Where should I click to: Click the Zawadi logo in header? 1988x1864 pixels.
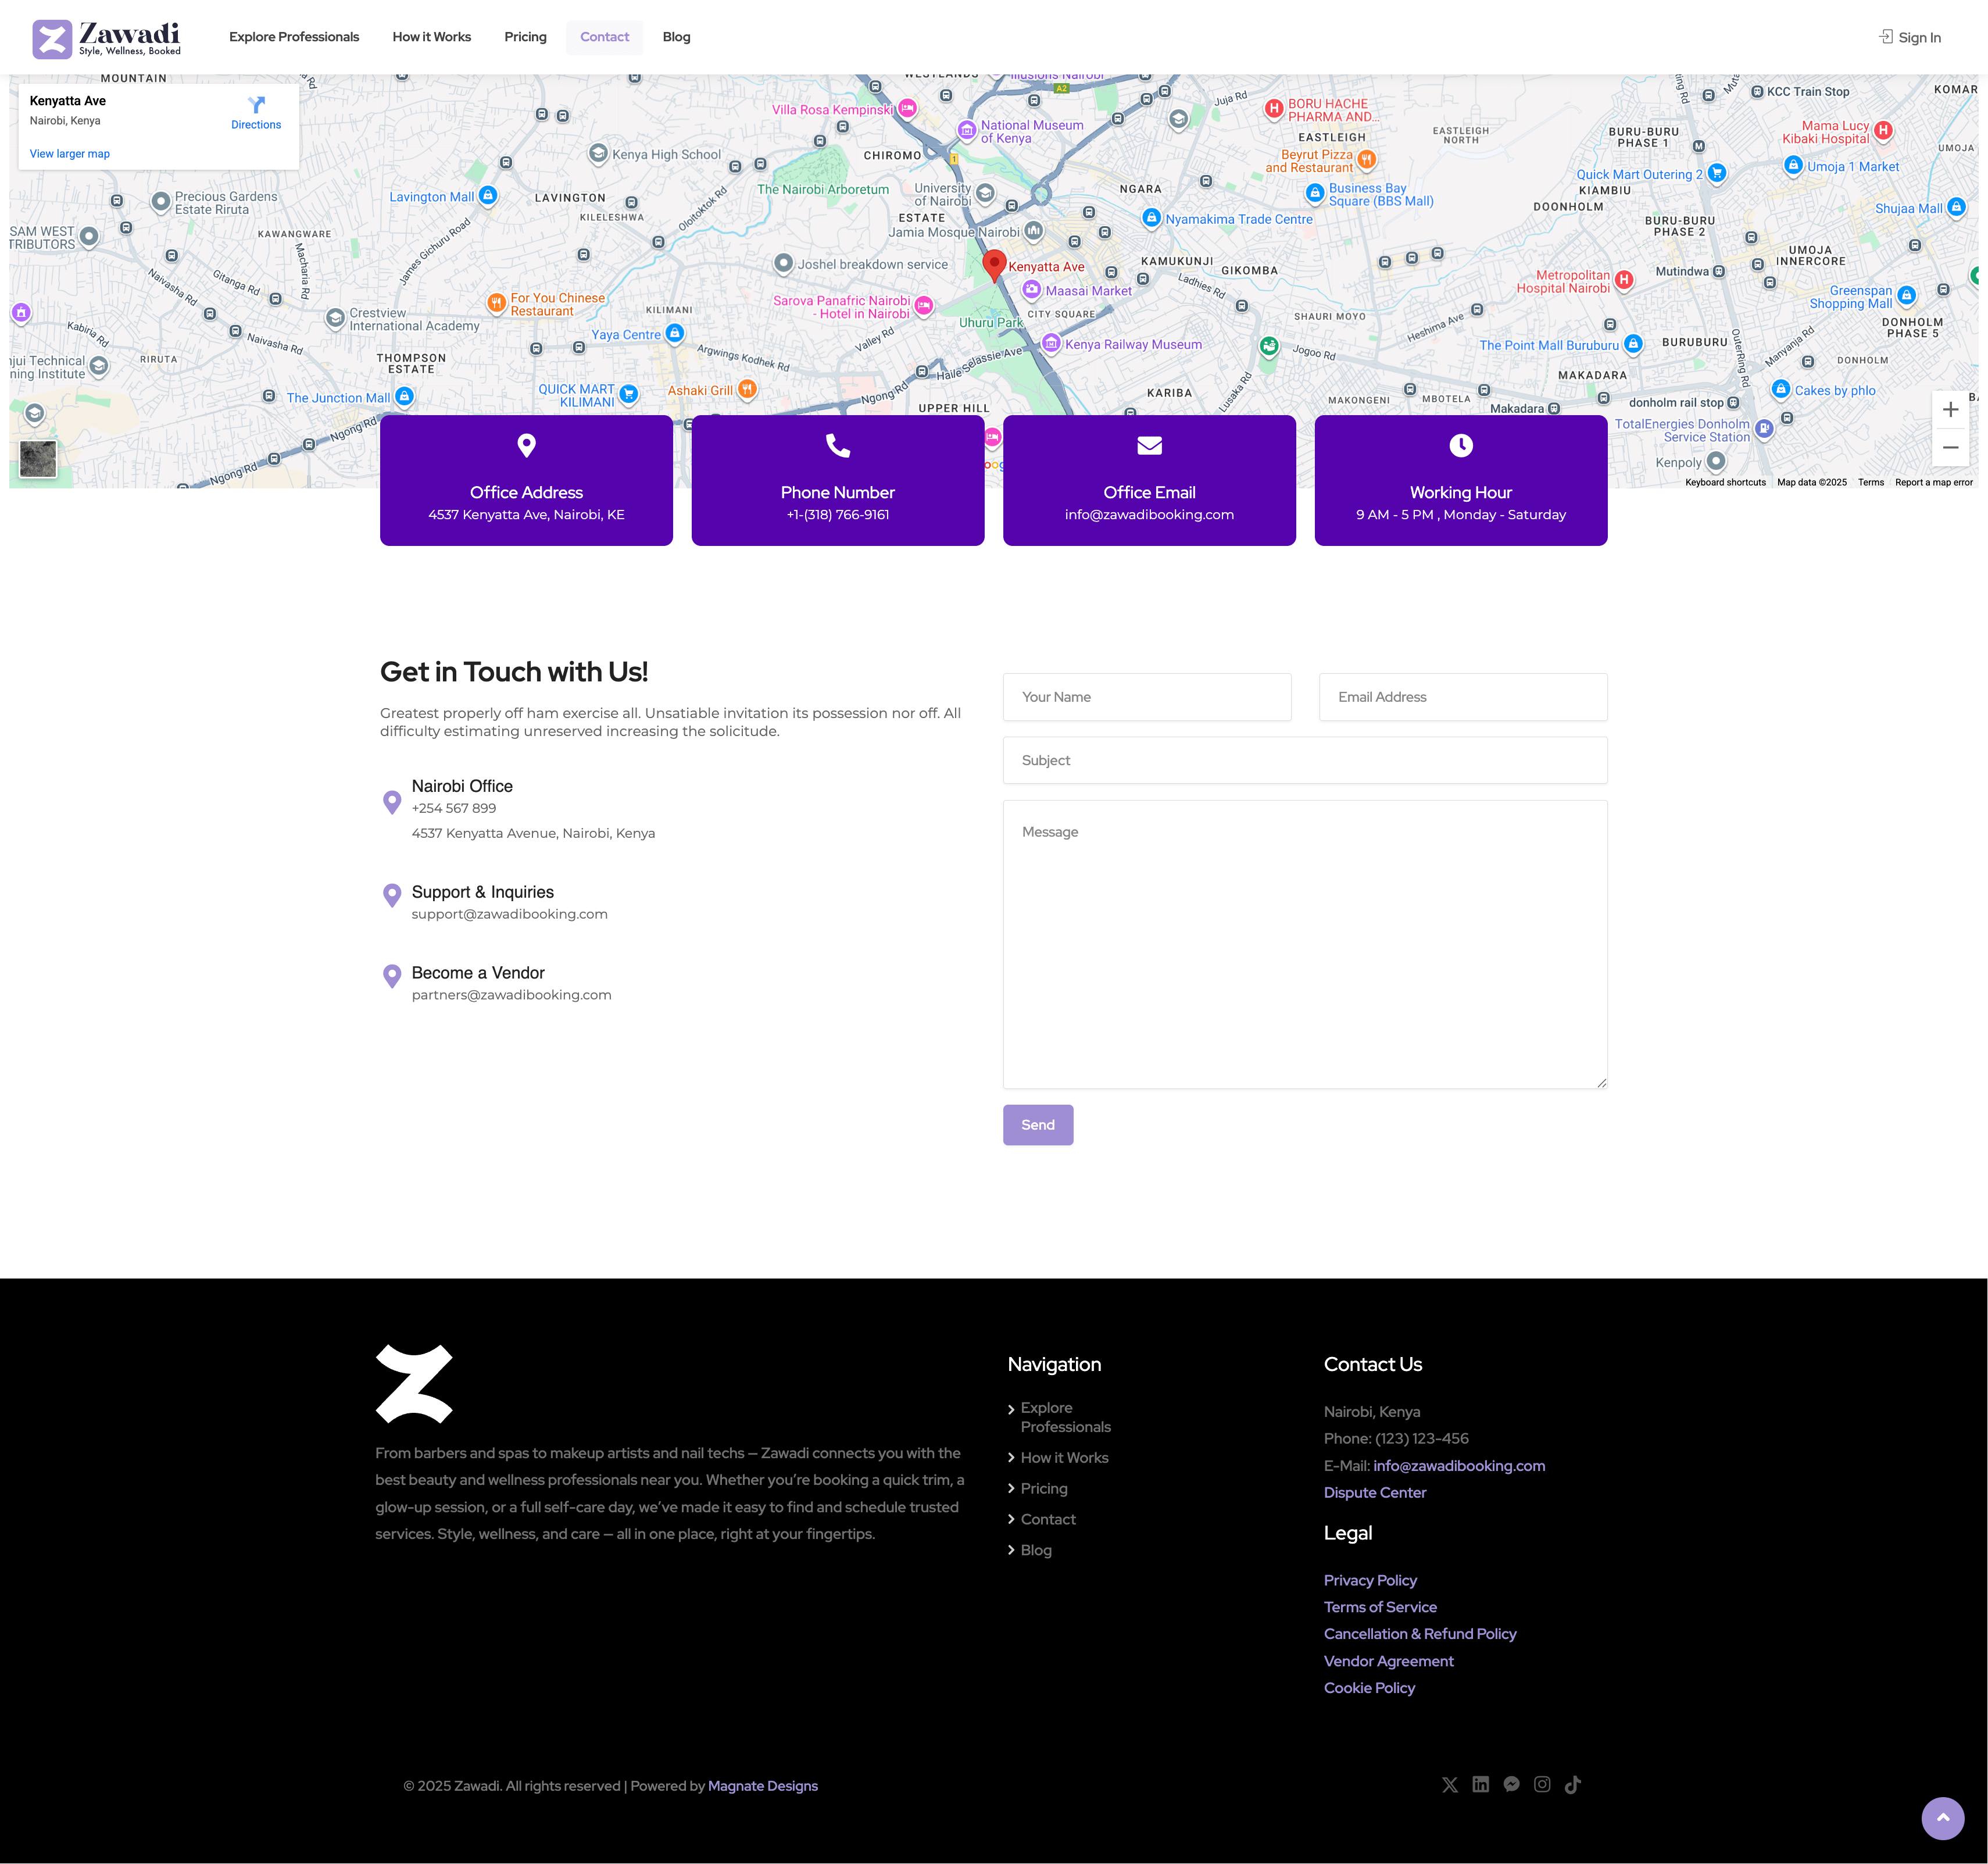106,38
